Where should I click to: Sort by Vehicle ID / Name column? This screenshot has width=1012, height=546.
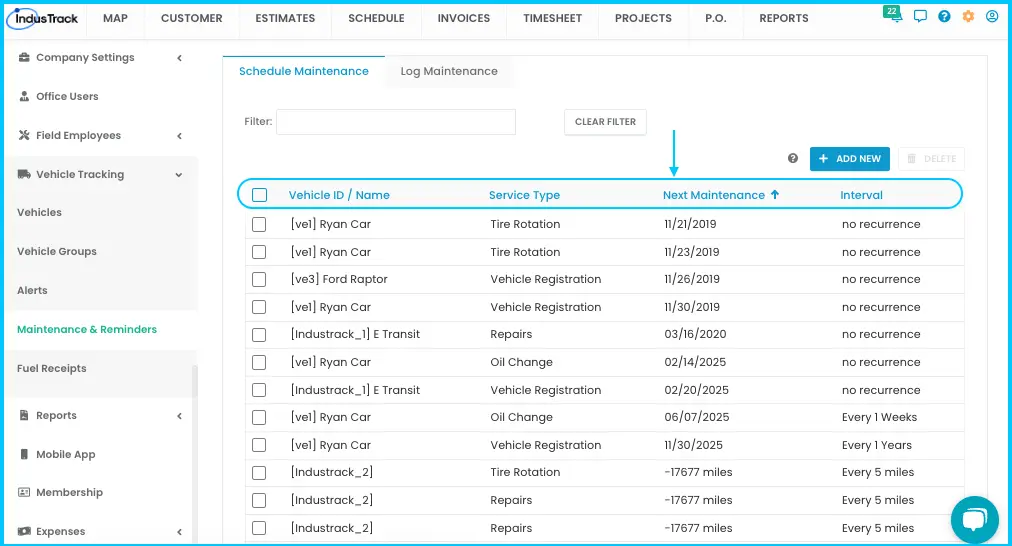(339, 195)
